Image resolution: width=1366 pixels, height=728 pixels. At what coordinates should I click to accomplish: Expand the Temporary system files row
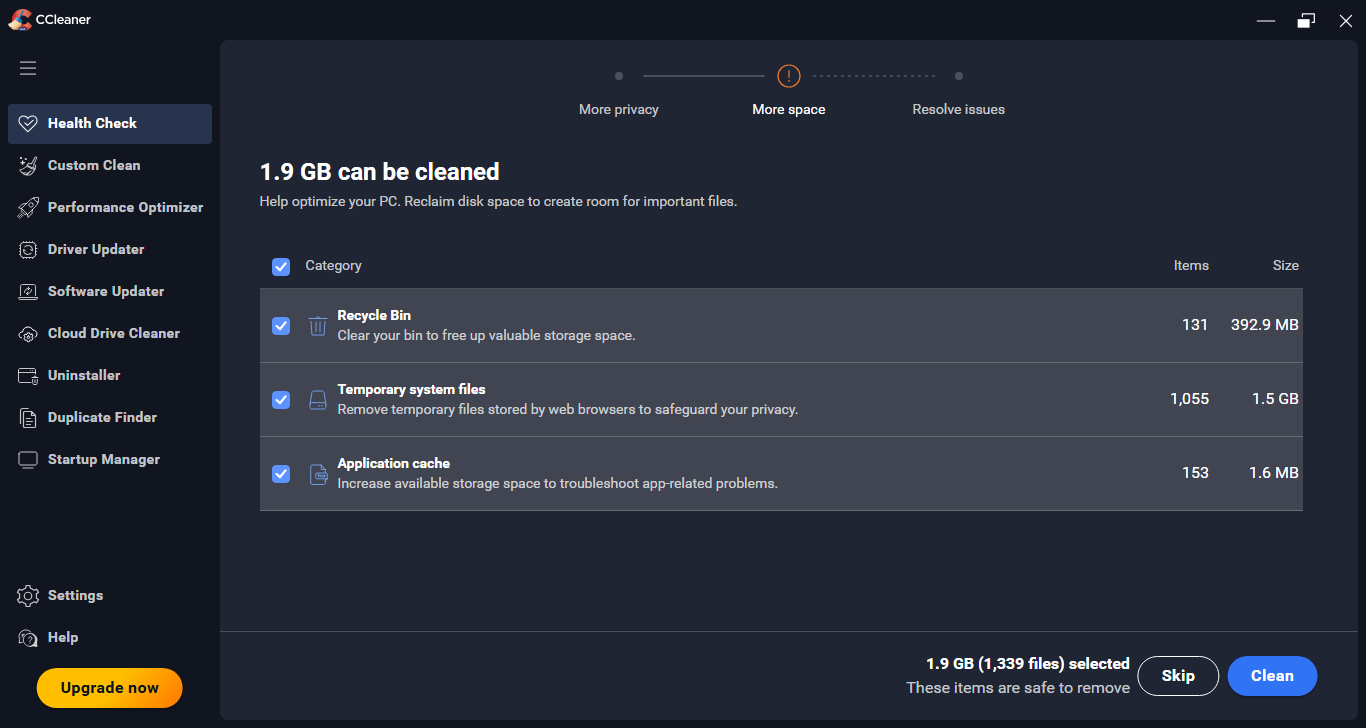tap(700, 400)
